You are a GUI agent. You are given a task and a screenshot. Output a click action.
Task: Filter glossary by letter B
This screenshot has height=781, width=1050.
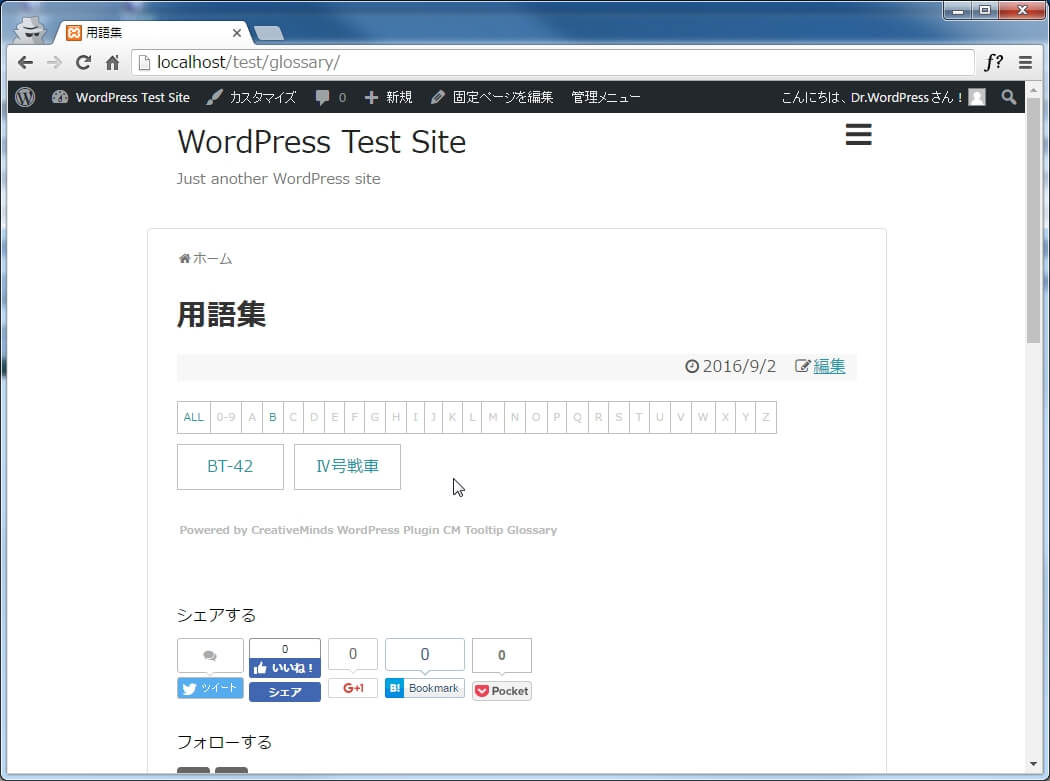pos(272,417)
